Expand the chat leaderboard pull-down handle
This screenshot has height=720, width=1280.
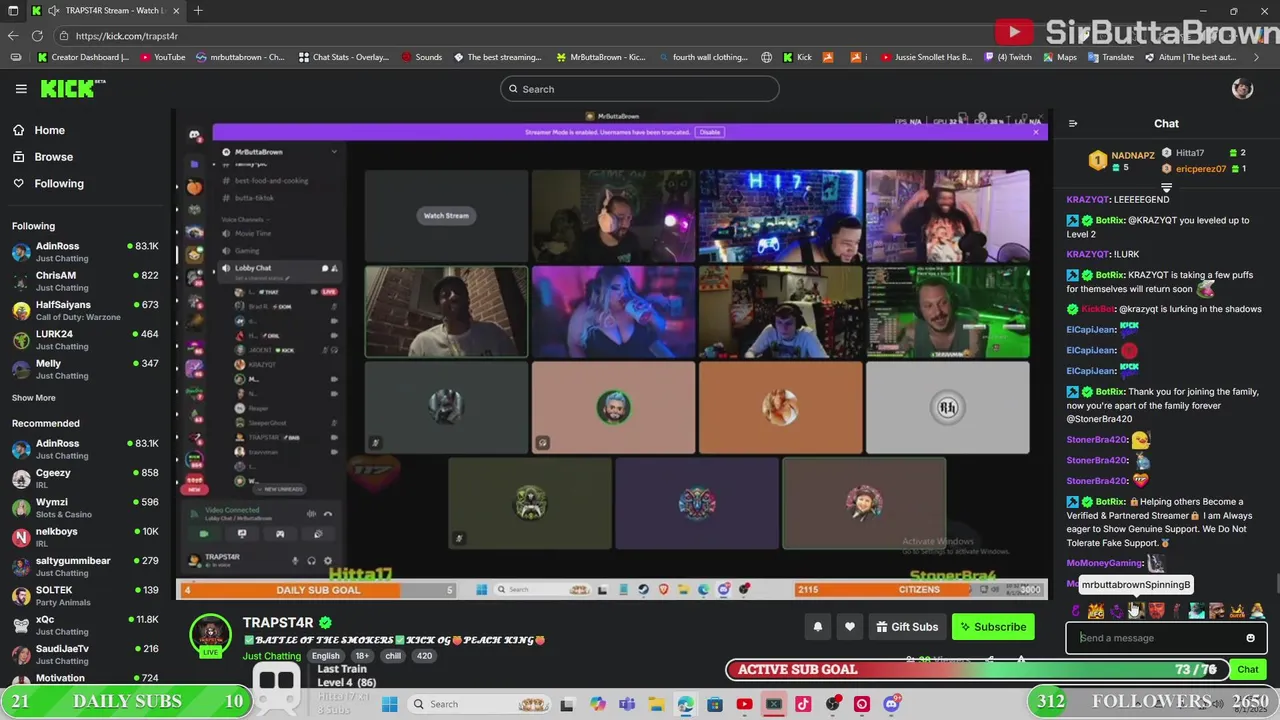click(1166, 187)
